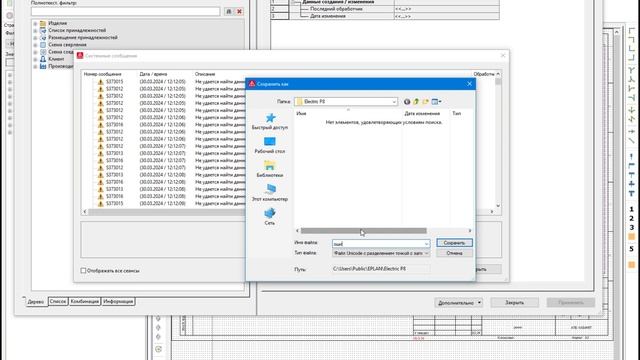Screen dimensions: 640x360
Task: Click the number 3 icon in right toolbar
Action: [x=631, y=227]
